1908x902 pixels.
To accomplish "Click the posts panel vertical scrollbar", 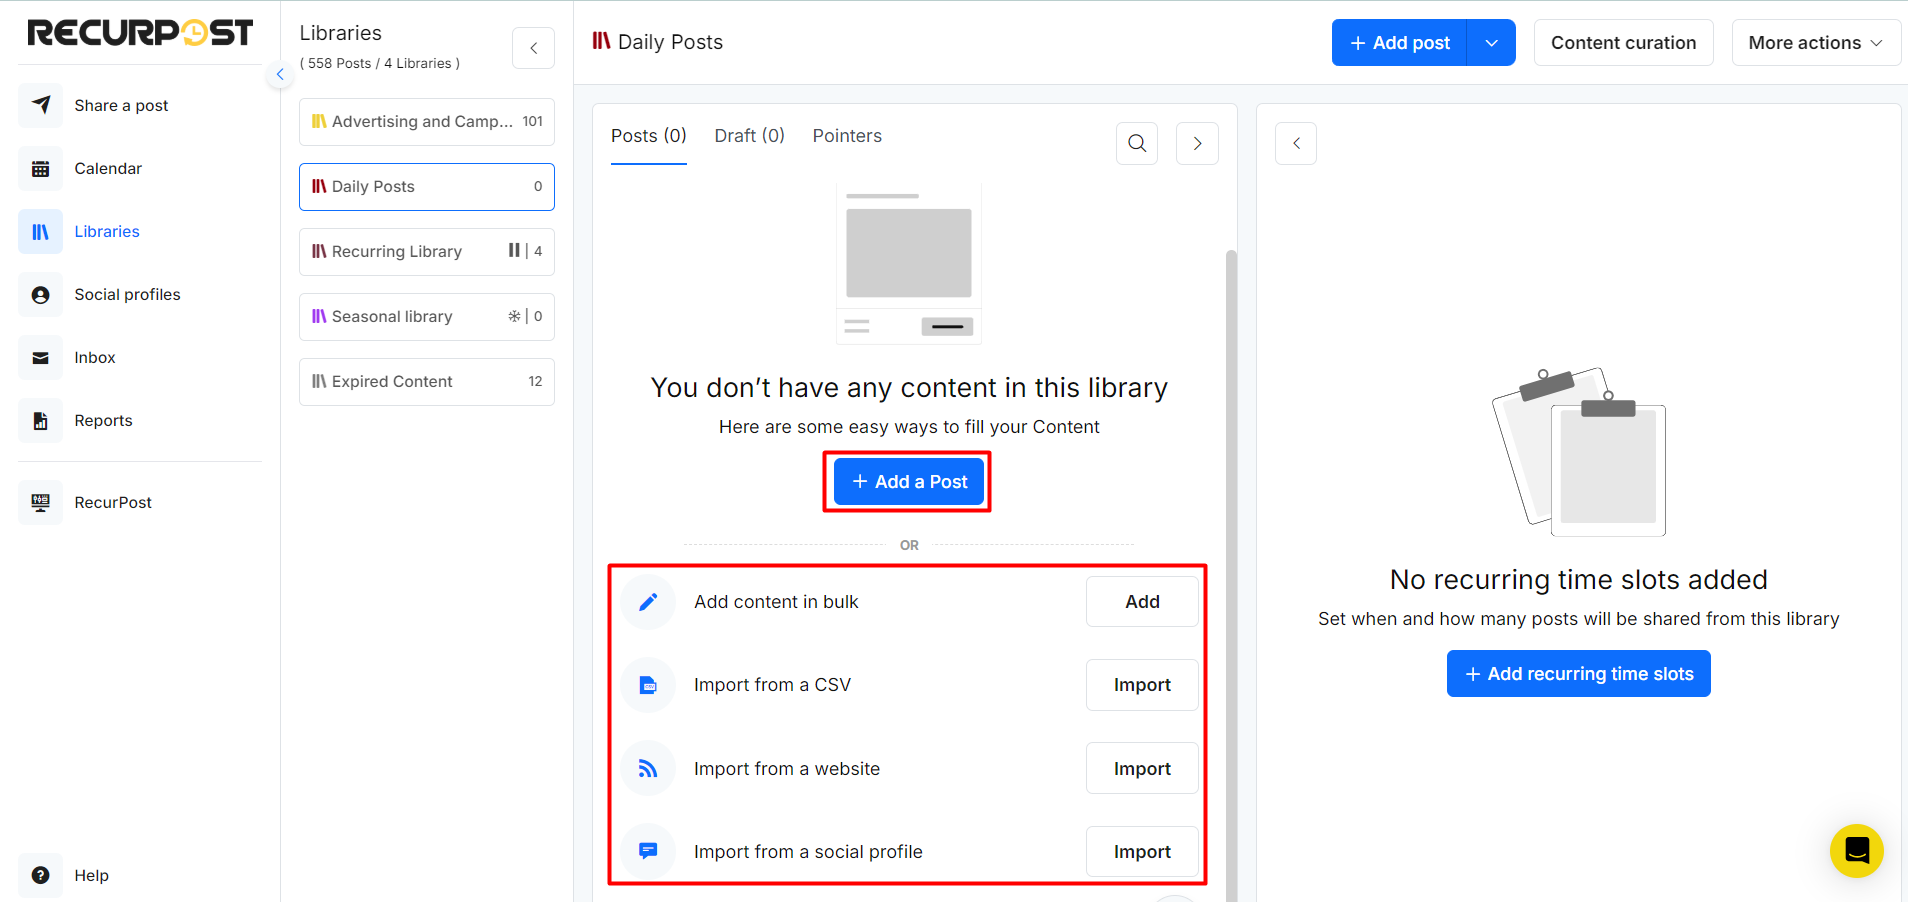I will click(x=1232, y=575).
